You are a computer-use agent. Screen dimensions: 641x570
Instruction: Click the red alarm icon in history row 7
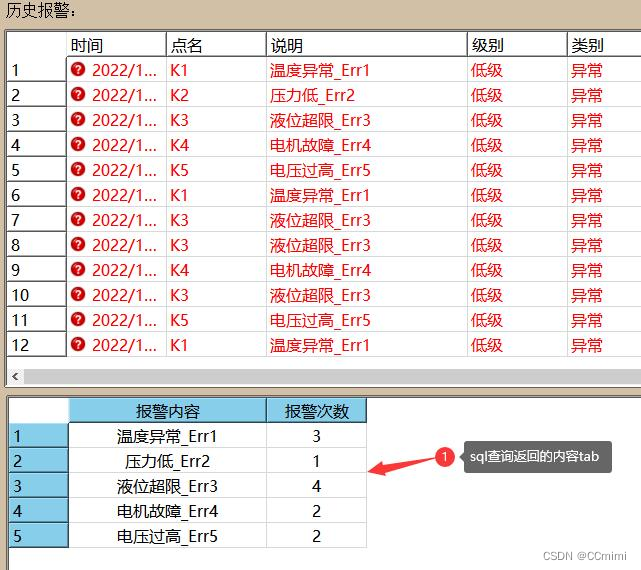click(78, 220)
